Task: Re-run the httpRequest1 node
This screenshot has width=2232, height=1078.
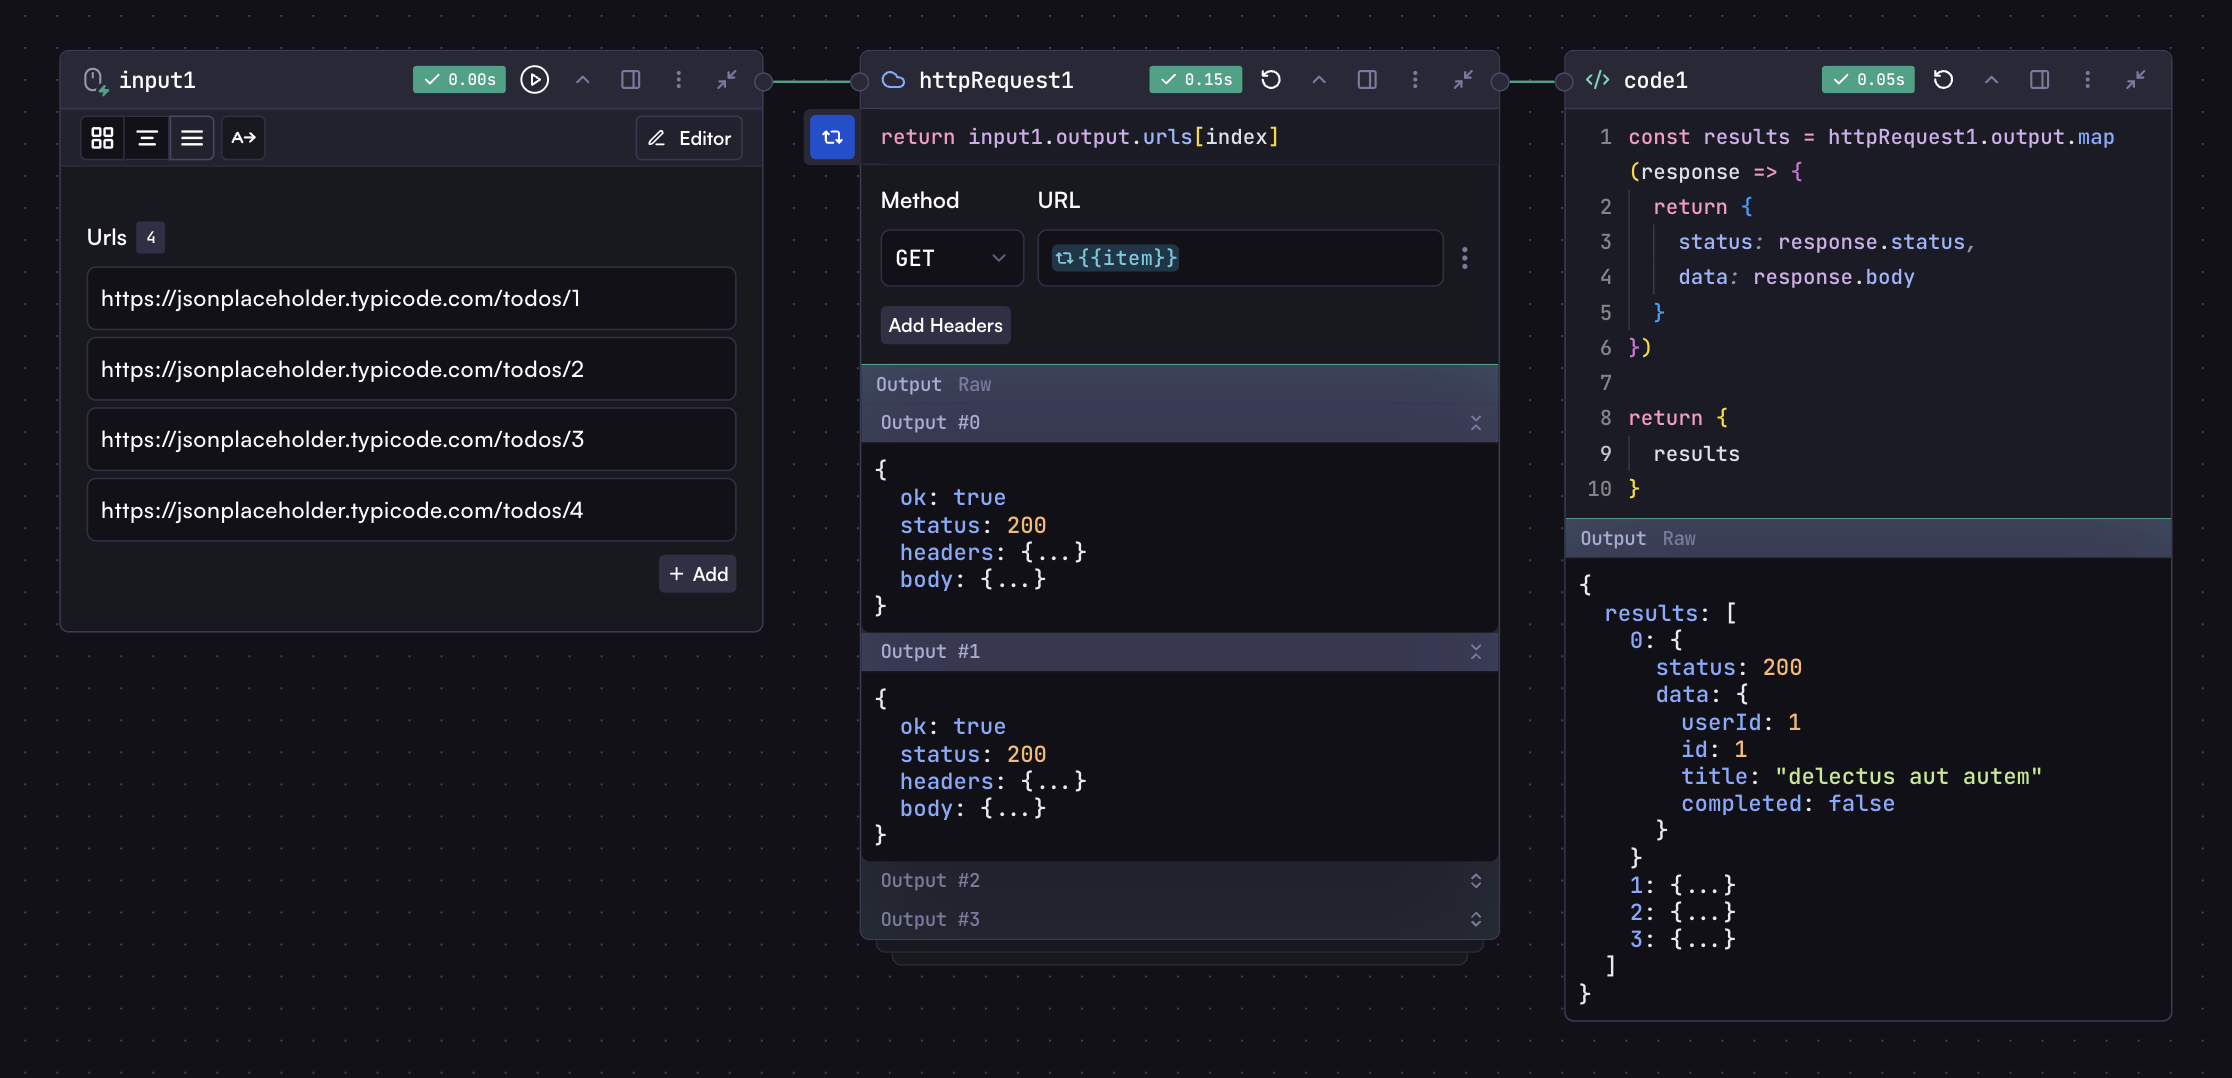Action: pyautogui.click(x=1271, y=80)
